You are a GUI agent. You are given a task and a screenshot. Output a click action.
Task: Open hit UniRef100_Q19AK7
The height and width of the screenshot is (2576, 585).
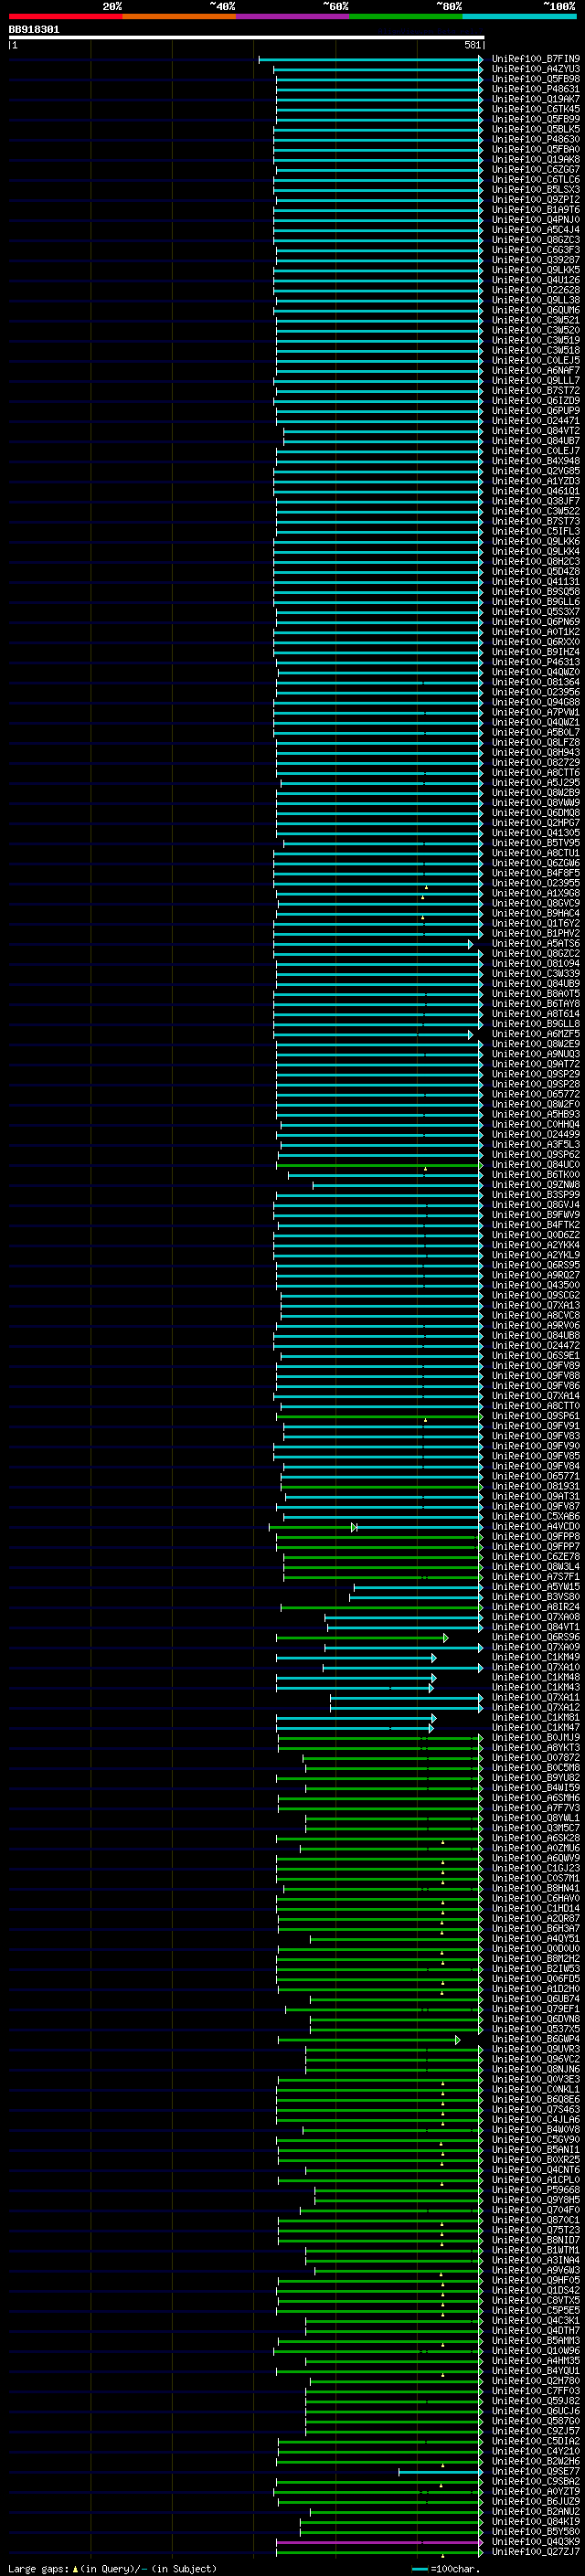click(x=536, y=99)
